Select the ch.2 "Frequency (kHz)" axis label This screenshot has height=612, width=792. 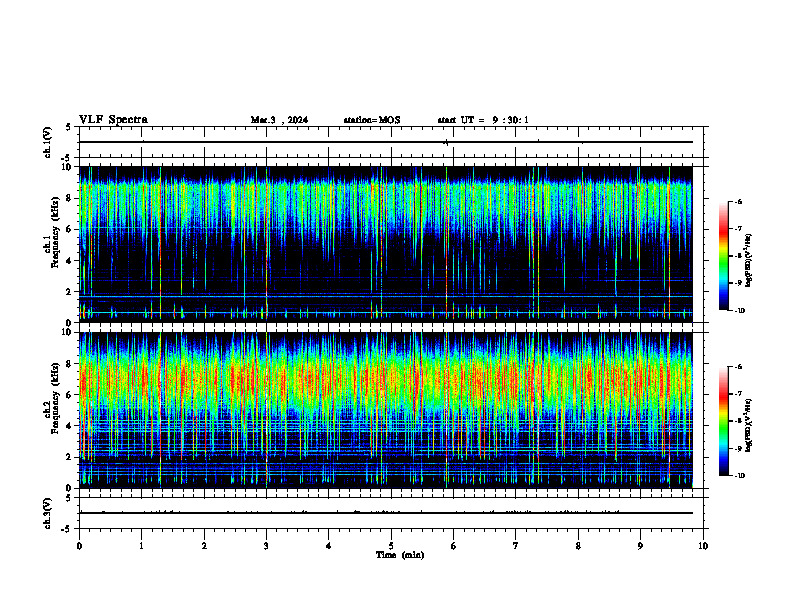pos(57,399)
